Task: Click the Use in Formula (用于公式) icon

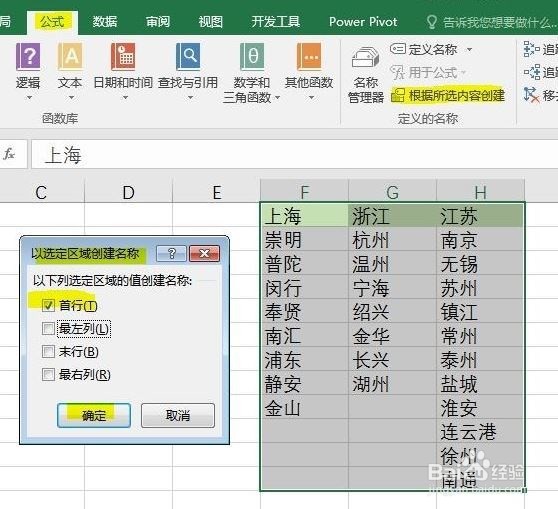Action: [x=398, y=72]
